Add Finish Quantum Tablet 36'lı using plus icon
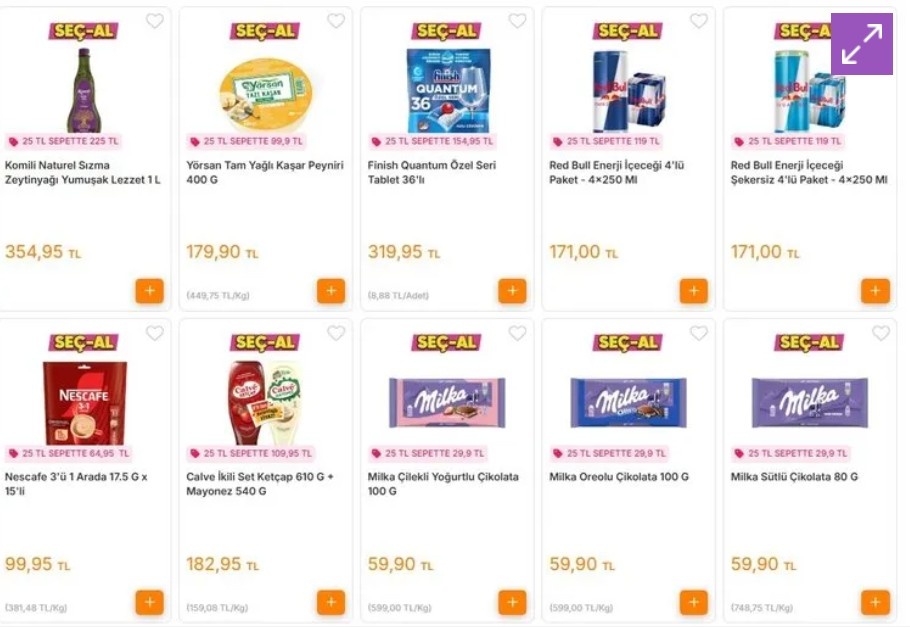 [512, 290]
